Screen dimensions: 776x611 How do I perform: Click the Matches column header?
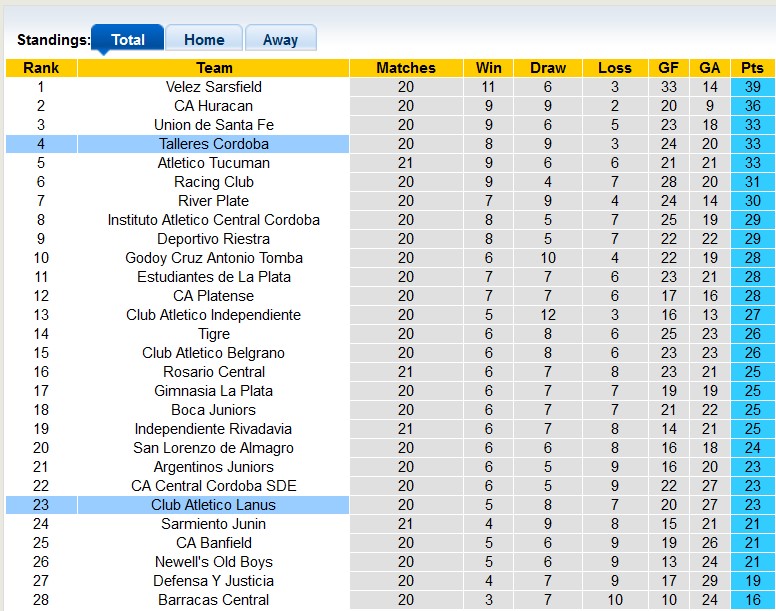[406, 68]
